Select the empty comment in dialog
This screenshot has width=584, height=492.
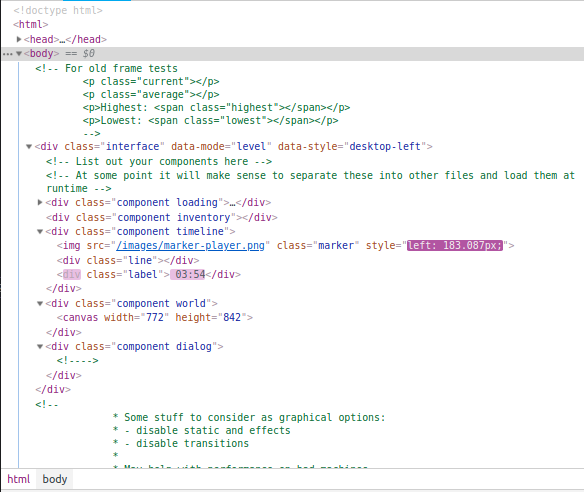click(x=77, y=361)
